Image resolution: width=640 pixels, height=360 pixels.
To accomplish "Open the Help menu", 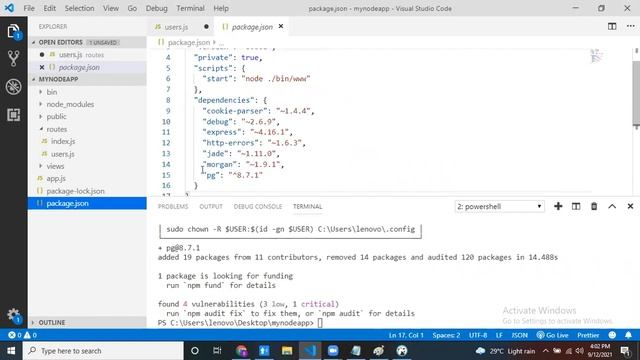I will (x=221, y=8).
